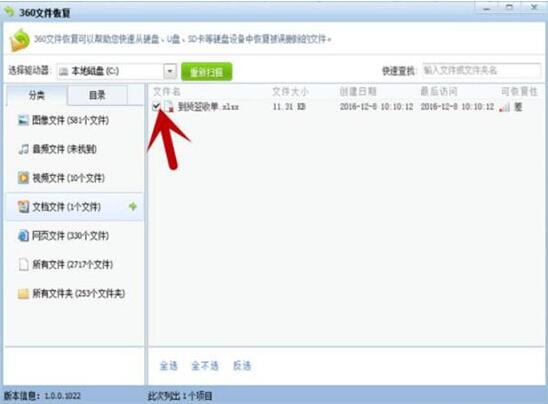
Task: Click the video files play icon
Action: point(23,178)
